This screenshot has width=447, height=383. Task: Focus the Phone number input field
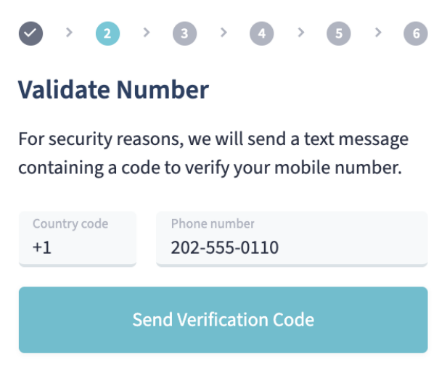pos(292,239)
